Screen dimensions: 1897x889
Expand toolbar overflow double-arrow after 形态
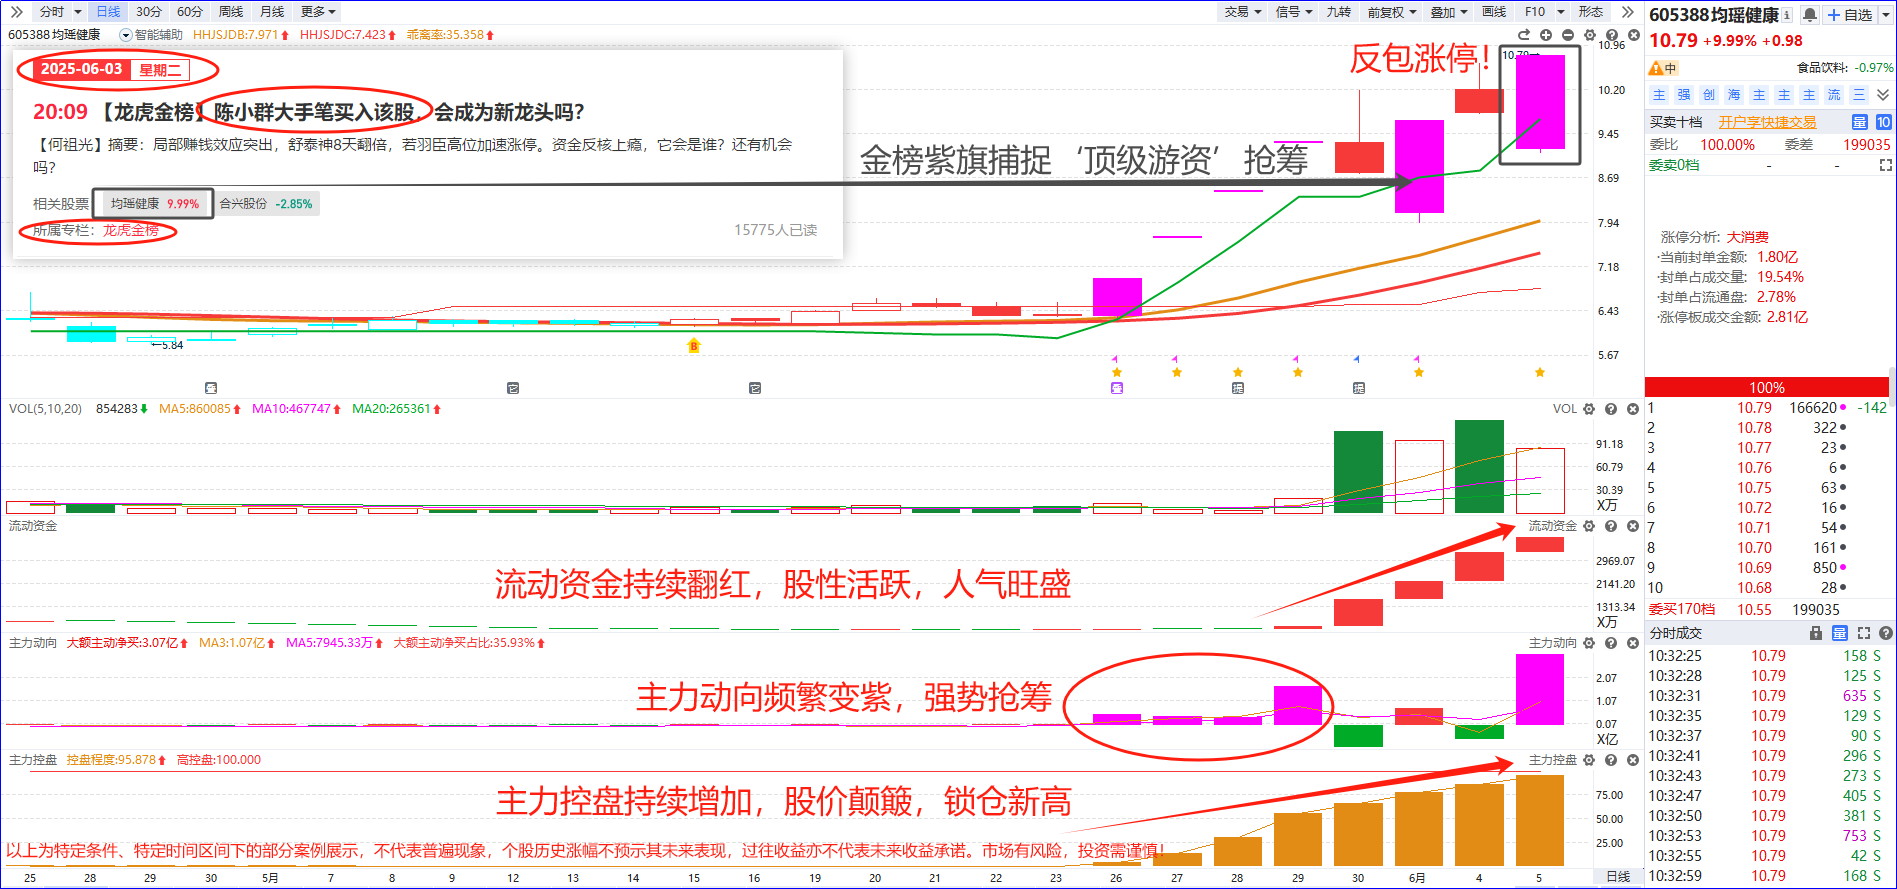[1627, 12]
